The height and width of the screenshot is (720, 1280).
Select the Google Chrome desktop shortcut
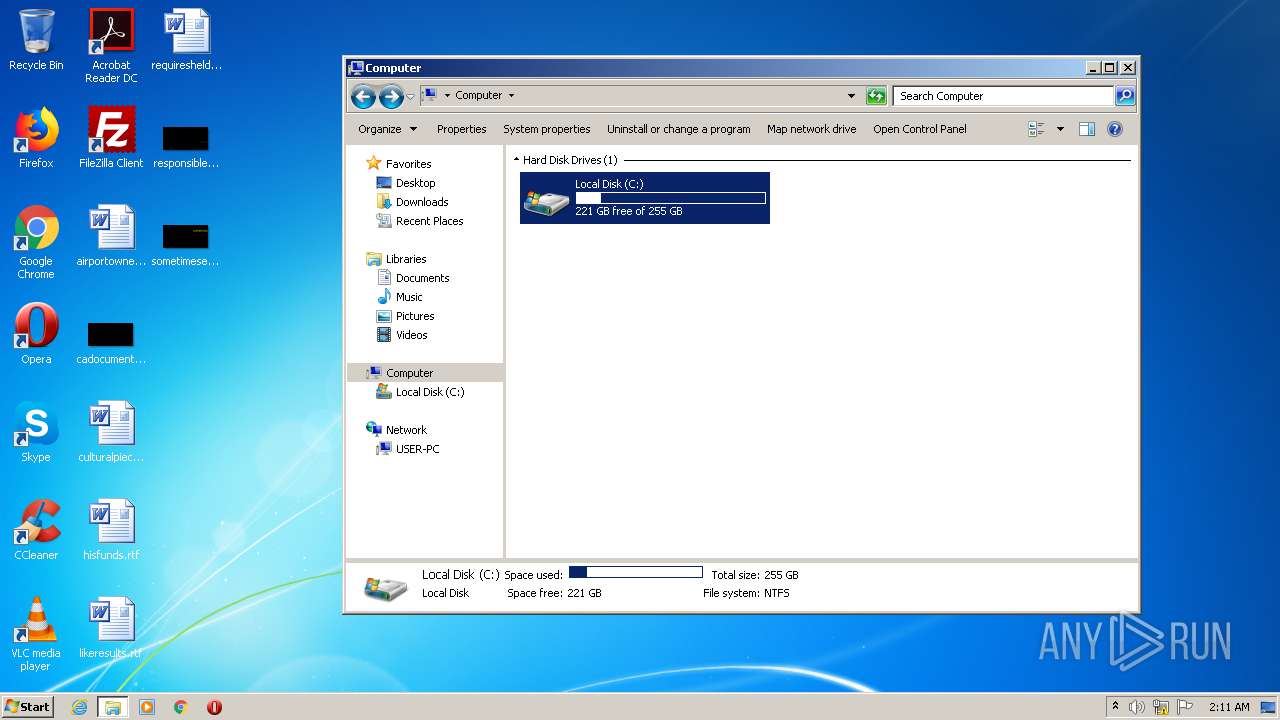(36, 242)
